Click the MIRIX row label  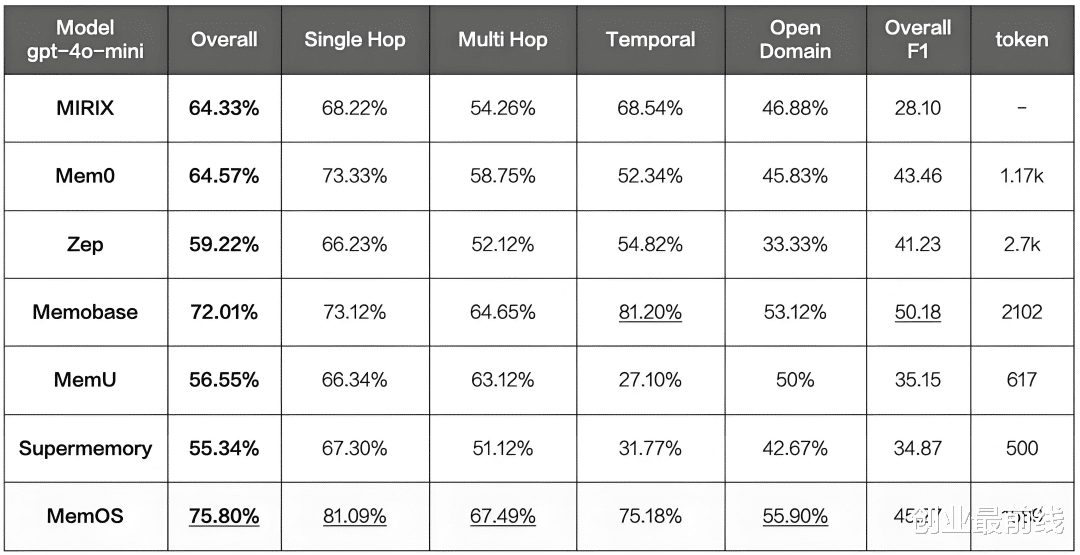click(x=85, y=108)
